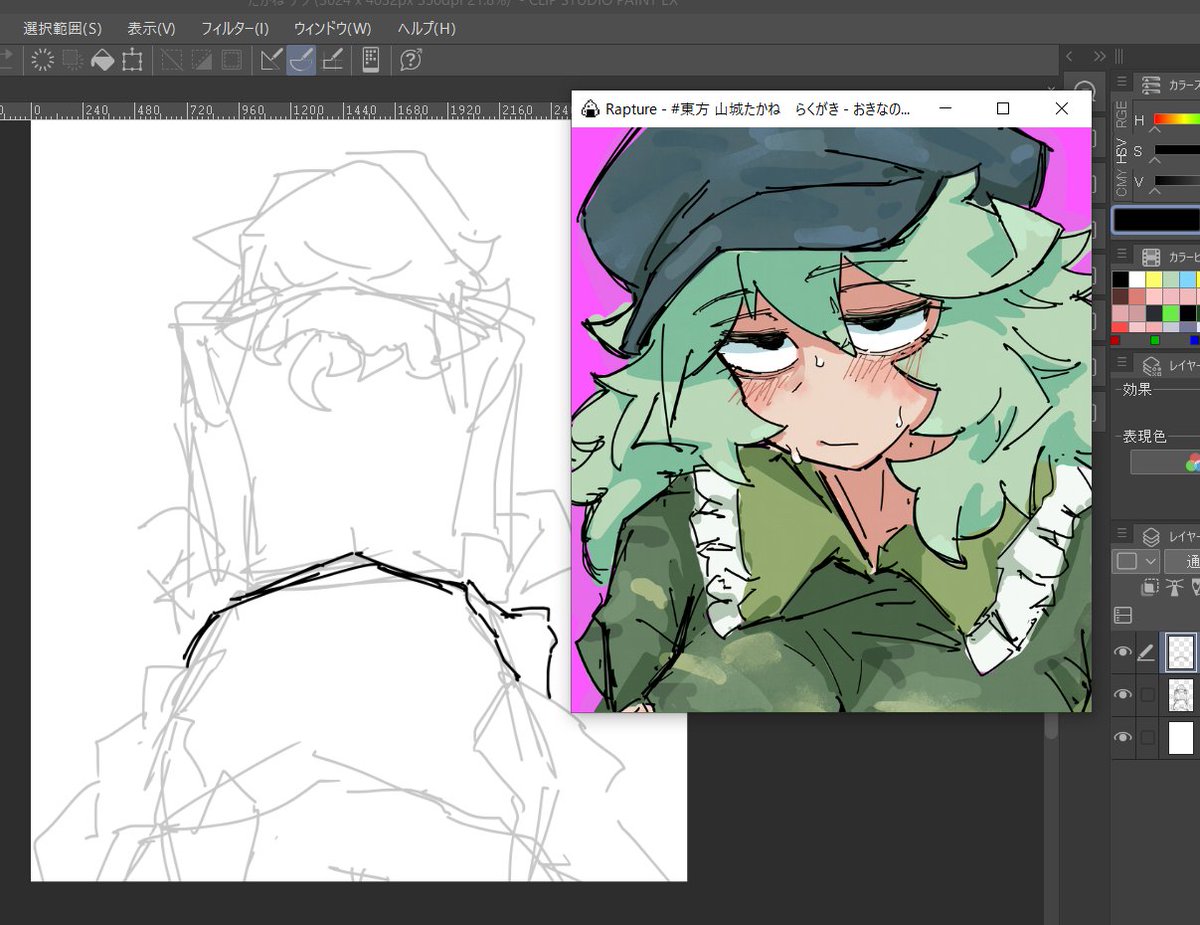
Task: Click the layer palette color box
Action: coord(1127,562)
